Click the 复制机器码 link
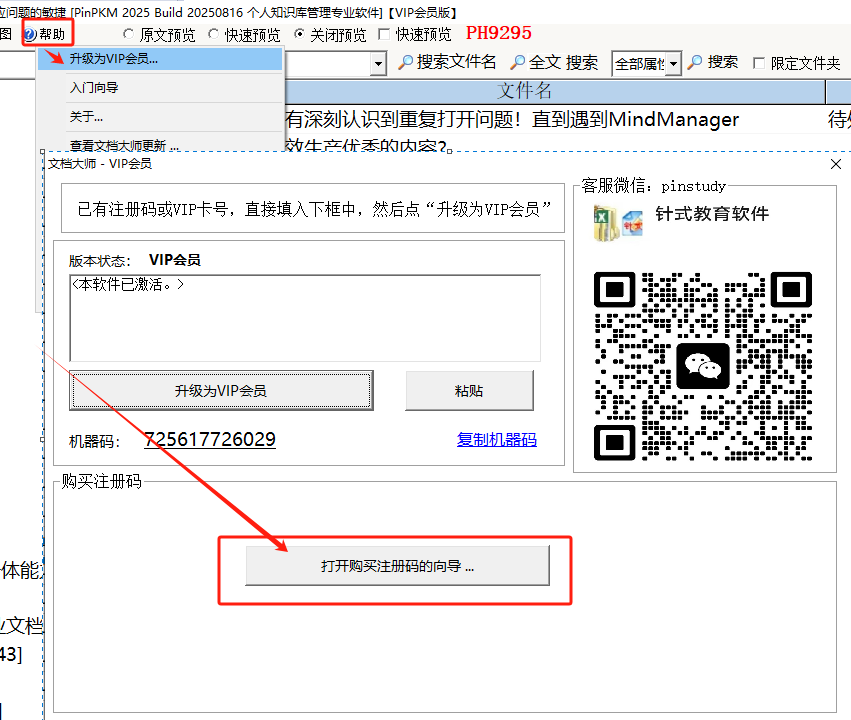The width and height of the screenshot is (851, 720). click(x=496, y=439)
